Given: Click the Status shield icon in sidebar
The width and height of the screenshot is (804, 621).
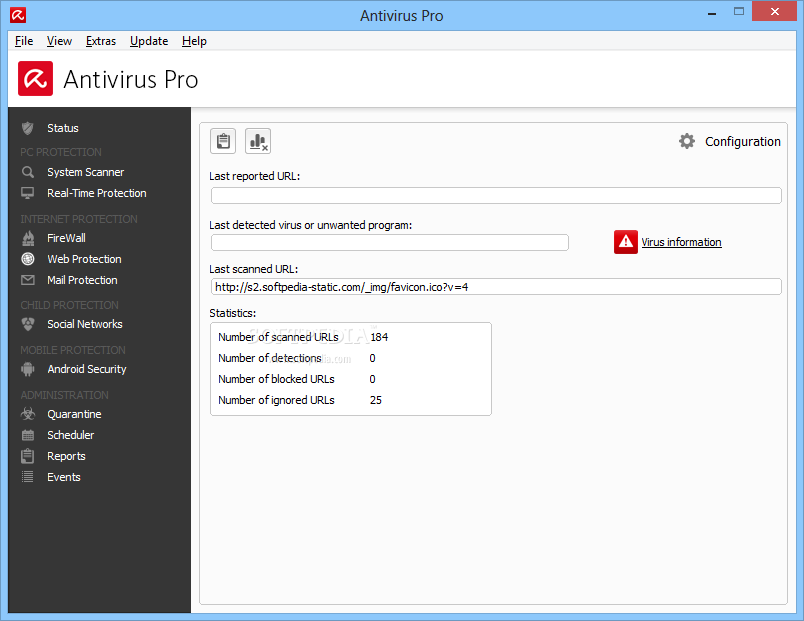Looking at the screenshot, I should (x=28, y=128).
